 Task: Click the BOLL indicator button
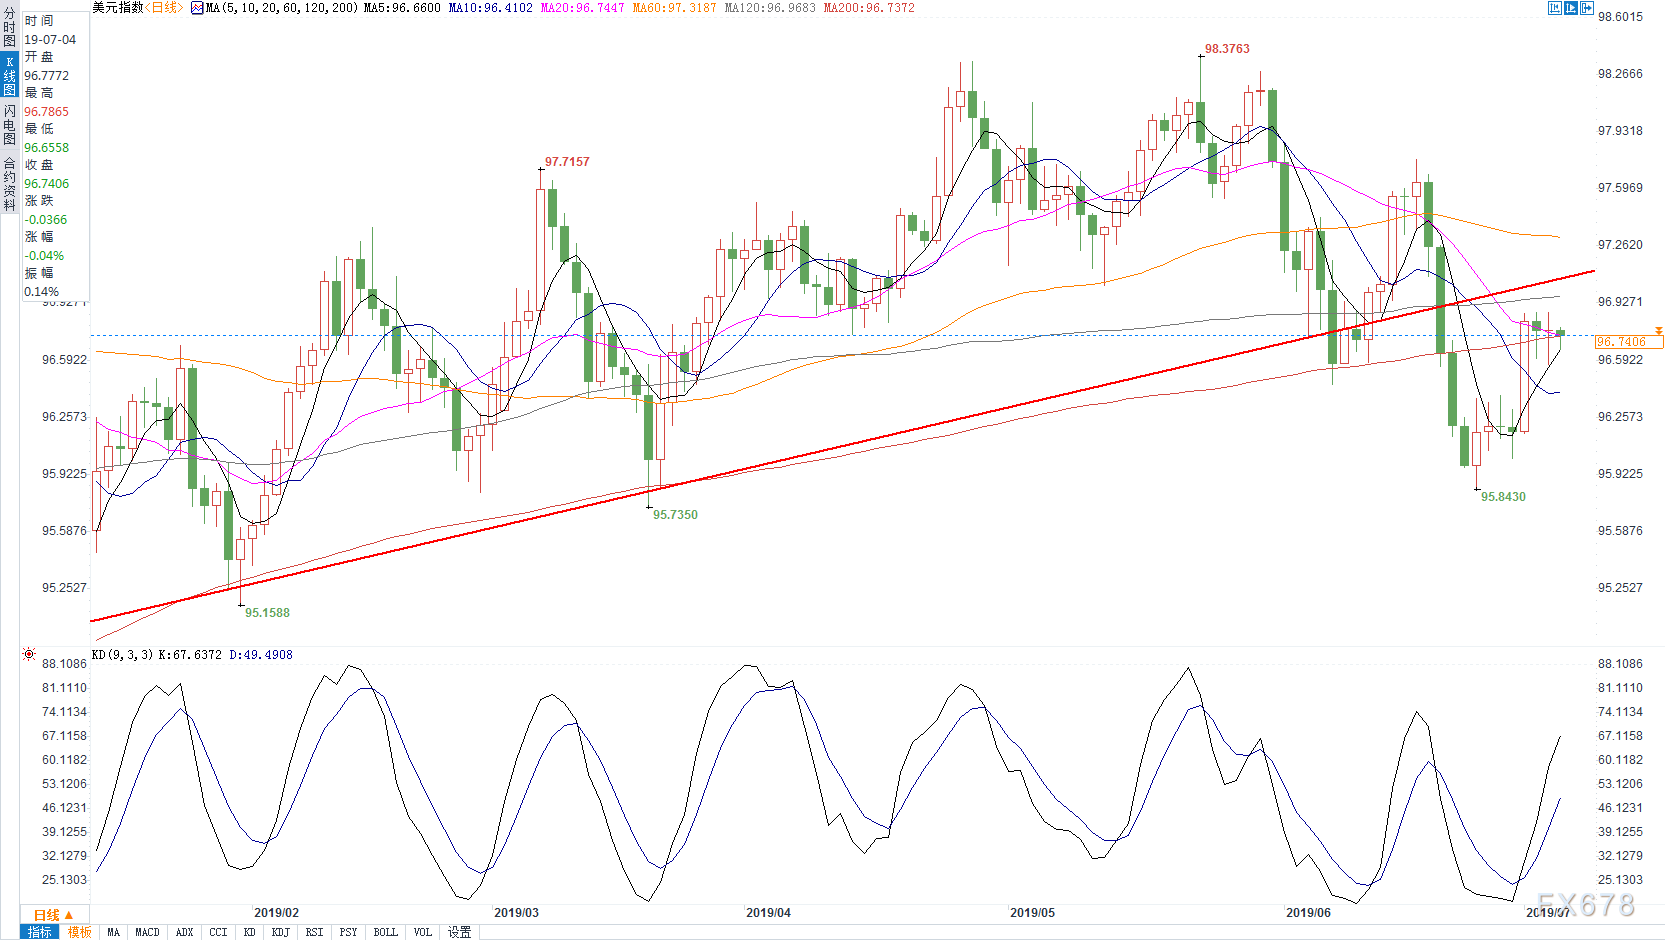[x=385, y=932]
